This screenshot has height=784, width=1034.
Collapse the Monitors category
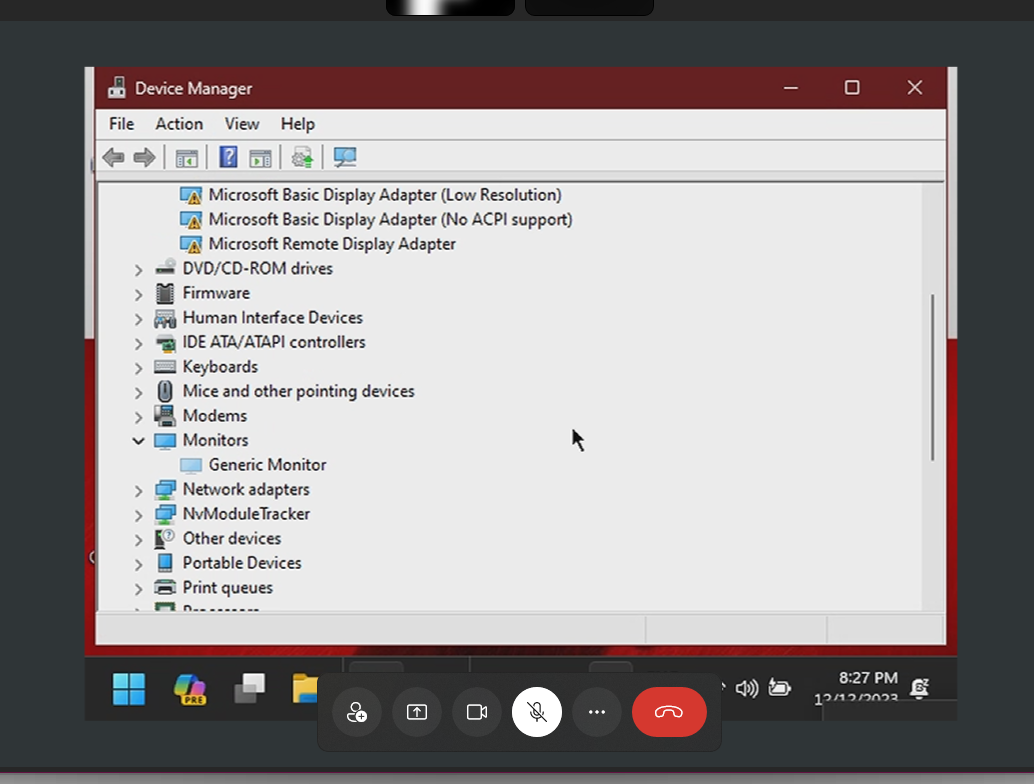tap(139, 441)
